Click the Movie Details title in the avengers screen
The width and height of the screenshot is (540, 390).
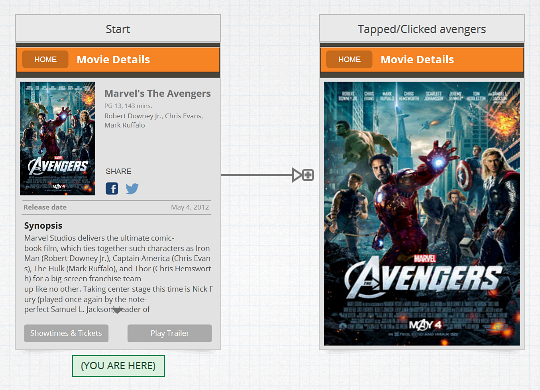point(417,59)
